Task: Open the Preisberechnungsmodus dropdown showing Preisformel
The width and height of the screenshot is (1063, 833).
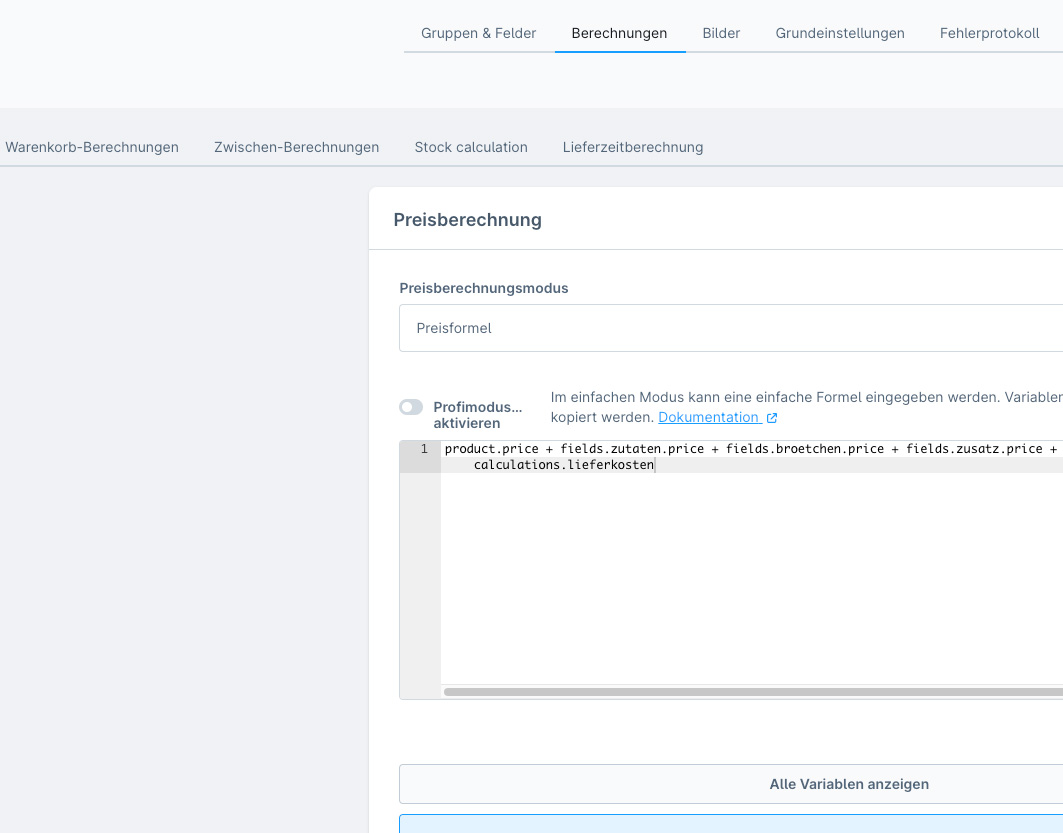Action: pos(730,328)
